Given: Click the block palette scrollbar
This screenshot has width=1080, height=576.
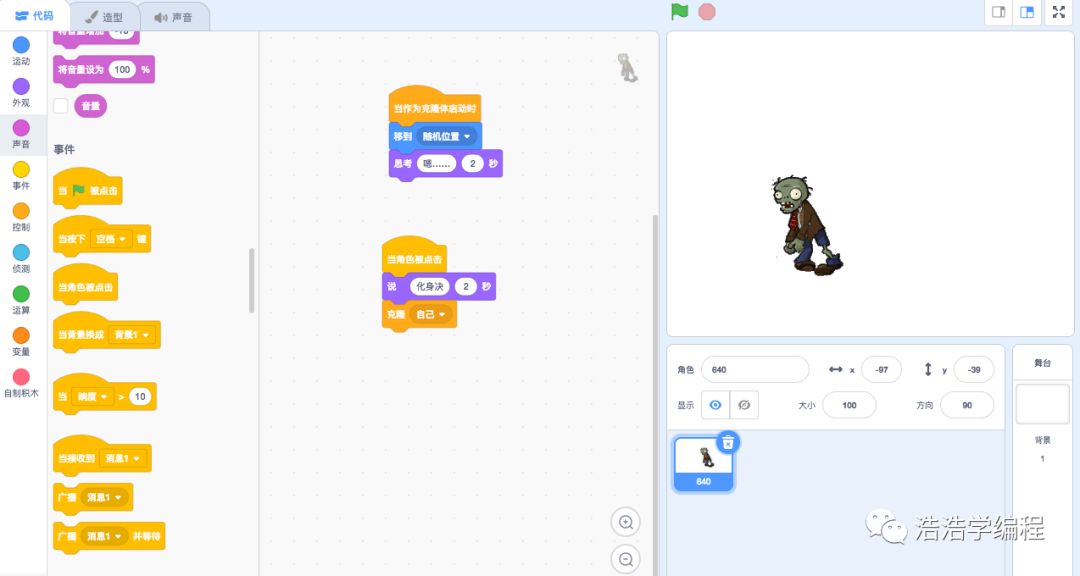Looking at the screenshot, I should (251, 280).
